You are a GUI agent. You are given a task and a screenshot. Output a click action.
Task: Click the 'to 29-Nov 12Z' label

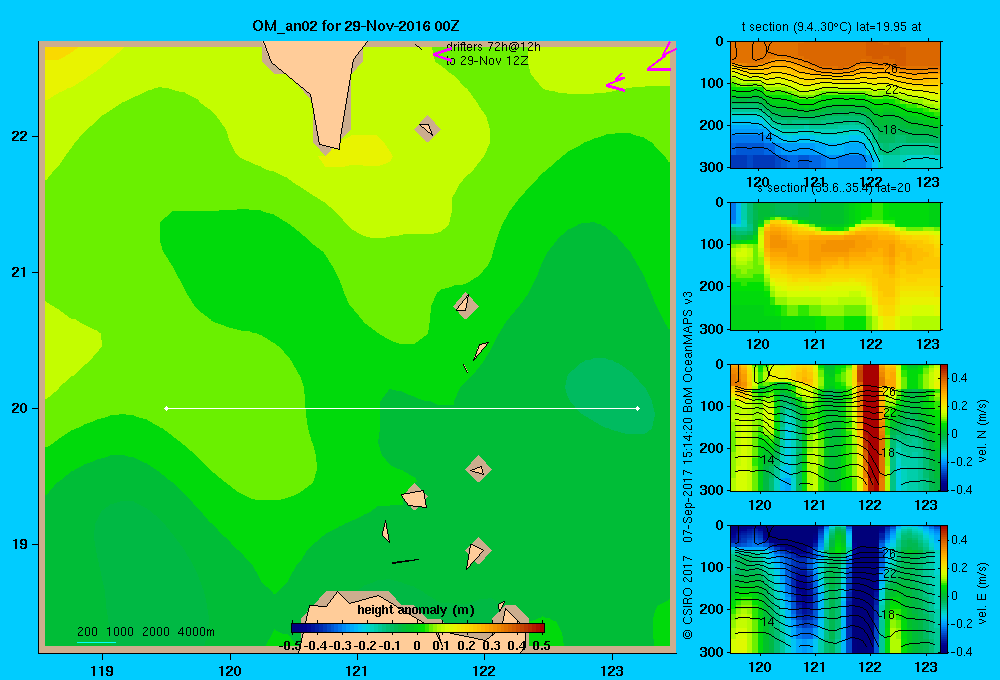487,61
